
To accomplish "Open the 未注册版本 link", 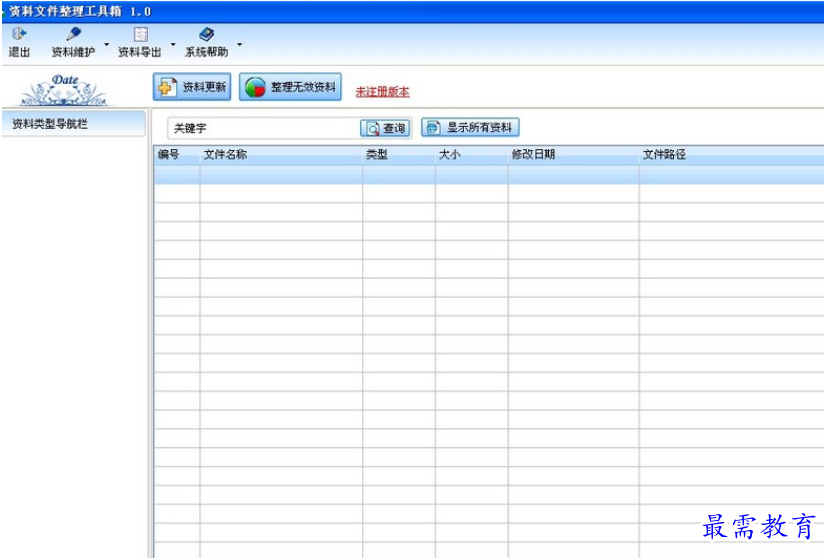I will click(x=383, y=91).
